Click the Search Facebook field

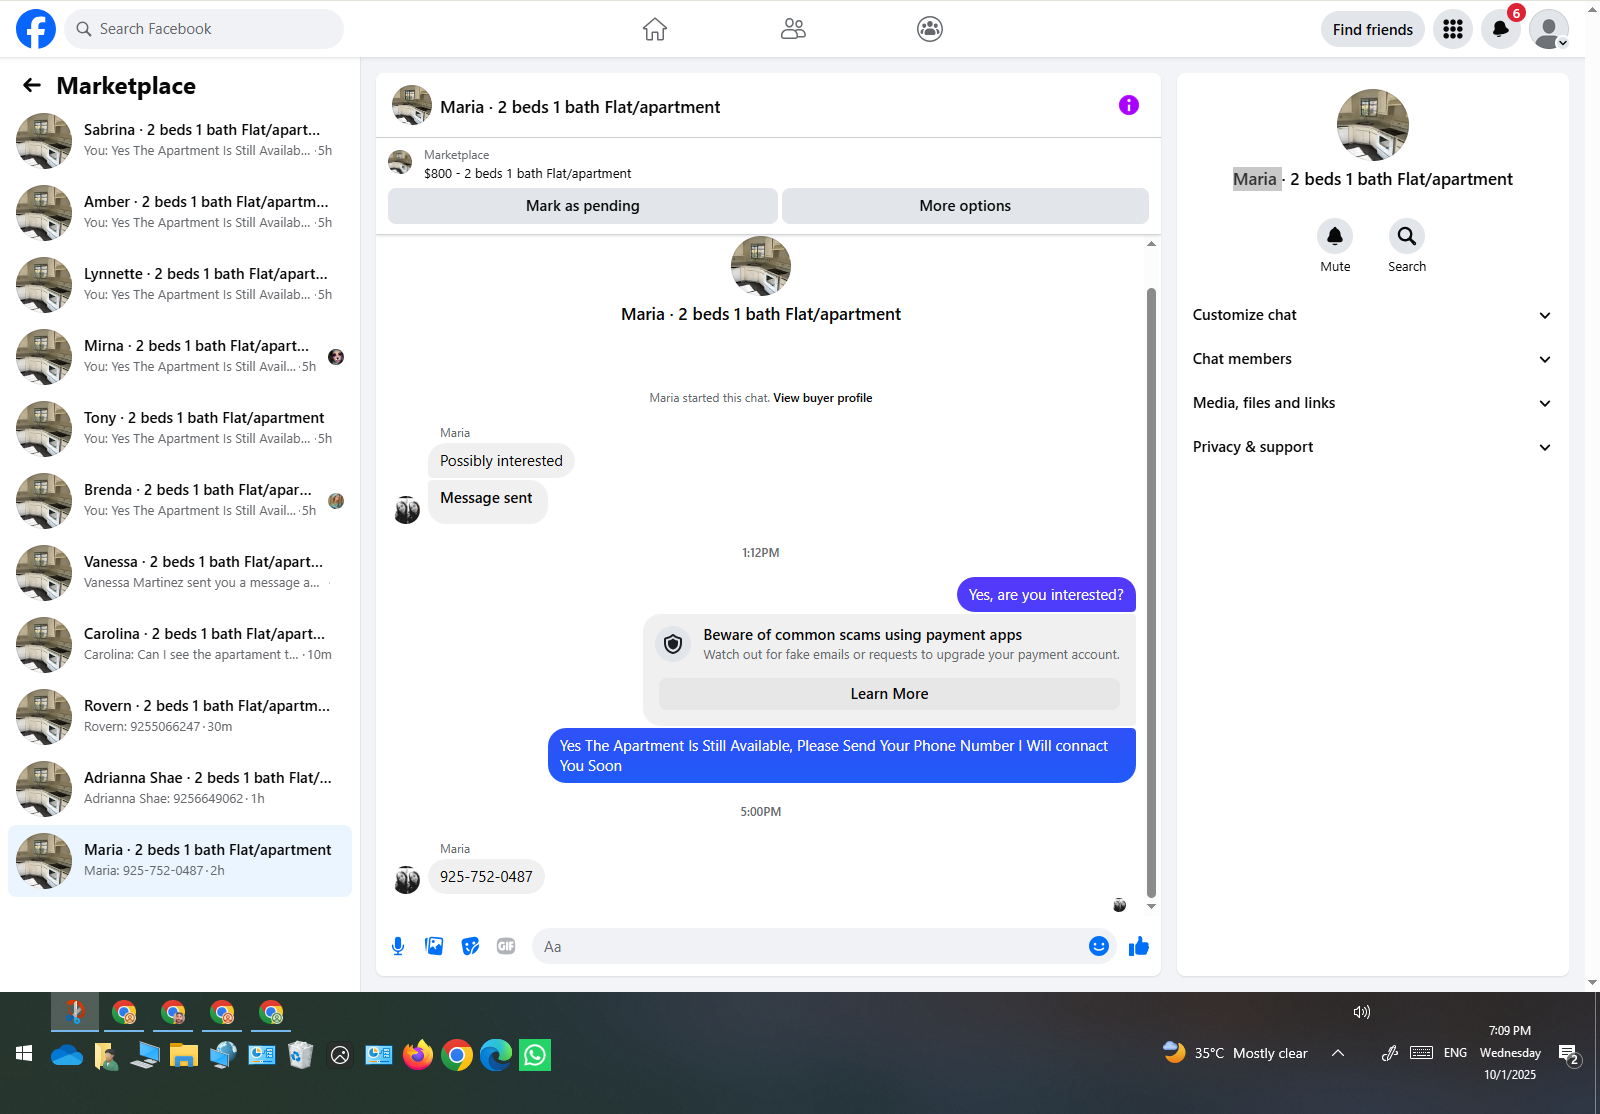tap(204, 29)
